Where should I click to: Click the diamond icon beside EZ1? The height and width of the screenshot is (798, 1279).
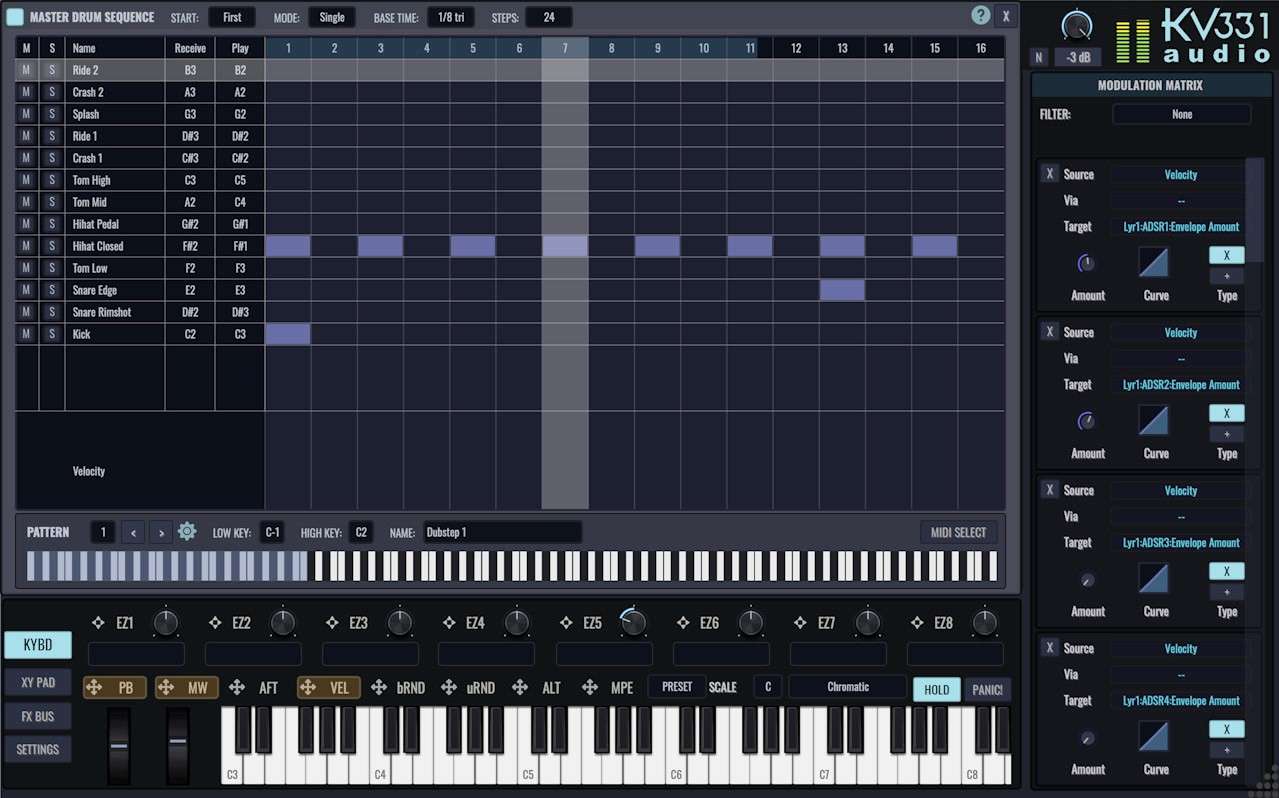point(98,622)
